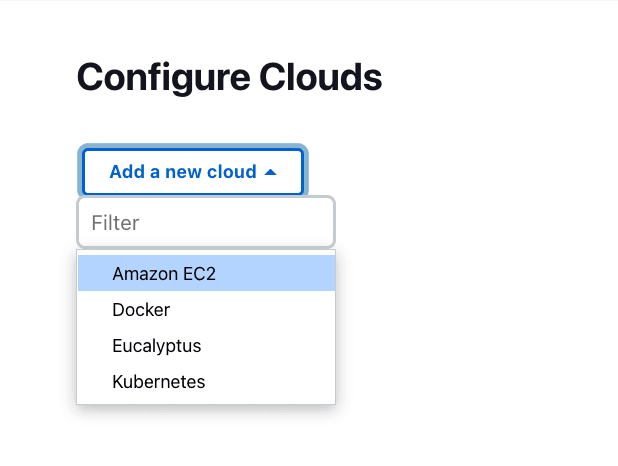Collapse the Add a new cloud dropdown

193,172
